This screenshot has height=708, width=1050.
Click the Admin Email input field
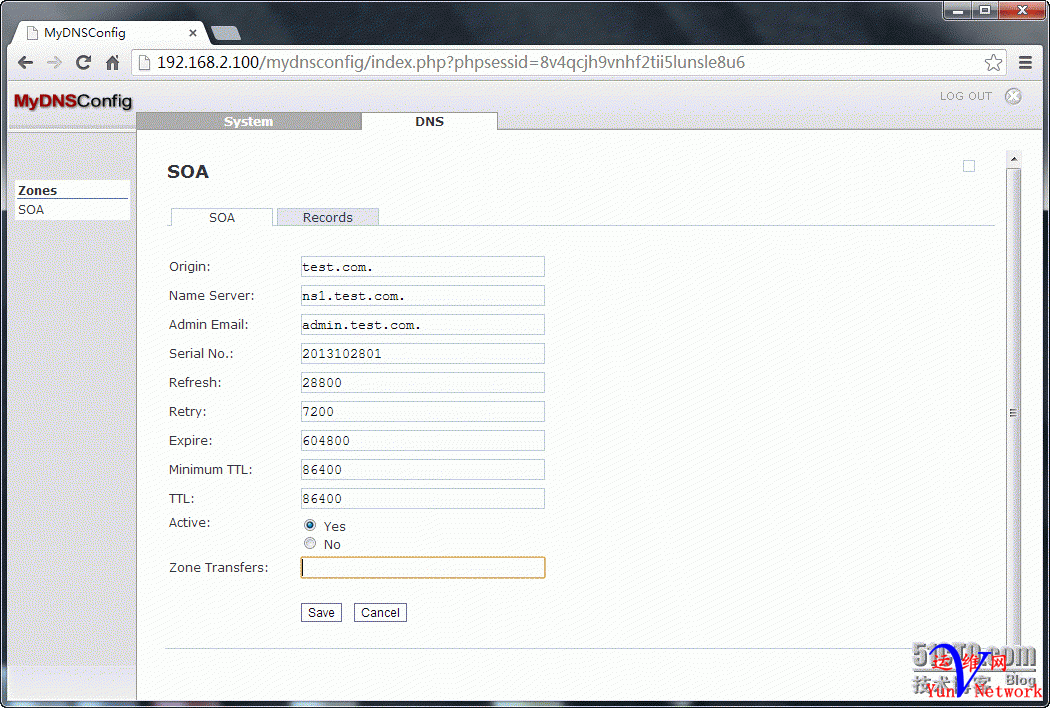(x=423, y=325)
